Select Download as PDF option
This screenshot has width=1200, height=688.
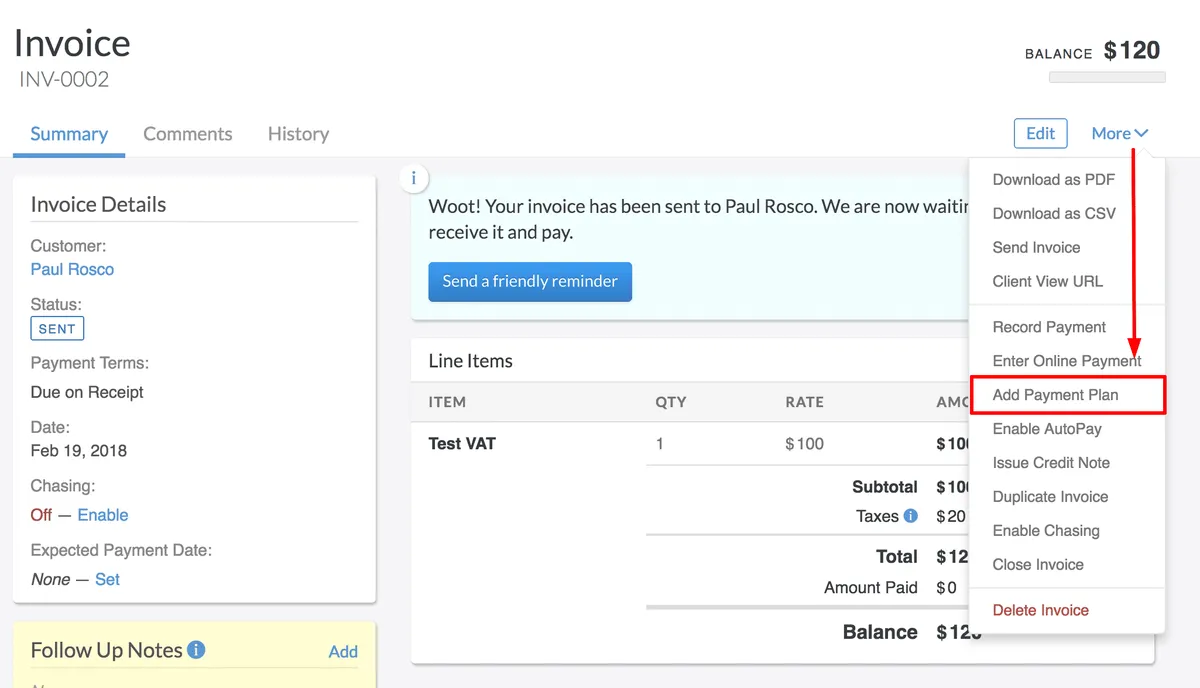1053,180
